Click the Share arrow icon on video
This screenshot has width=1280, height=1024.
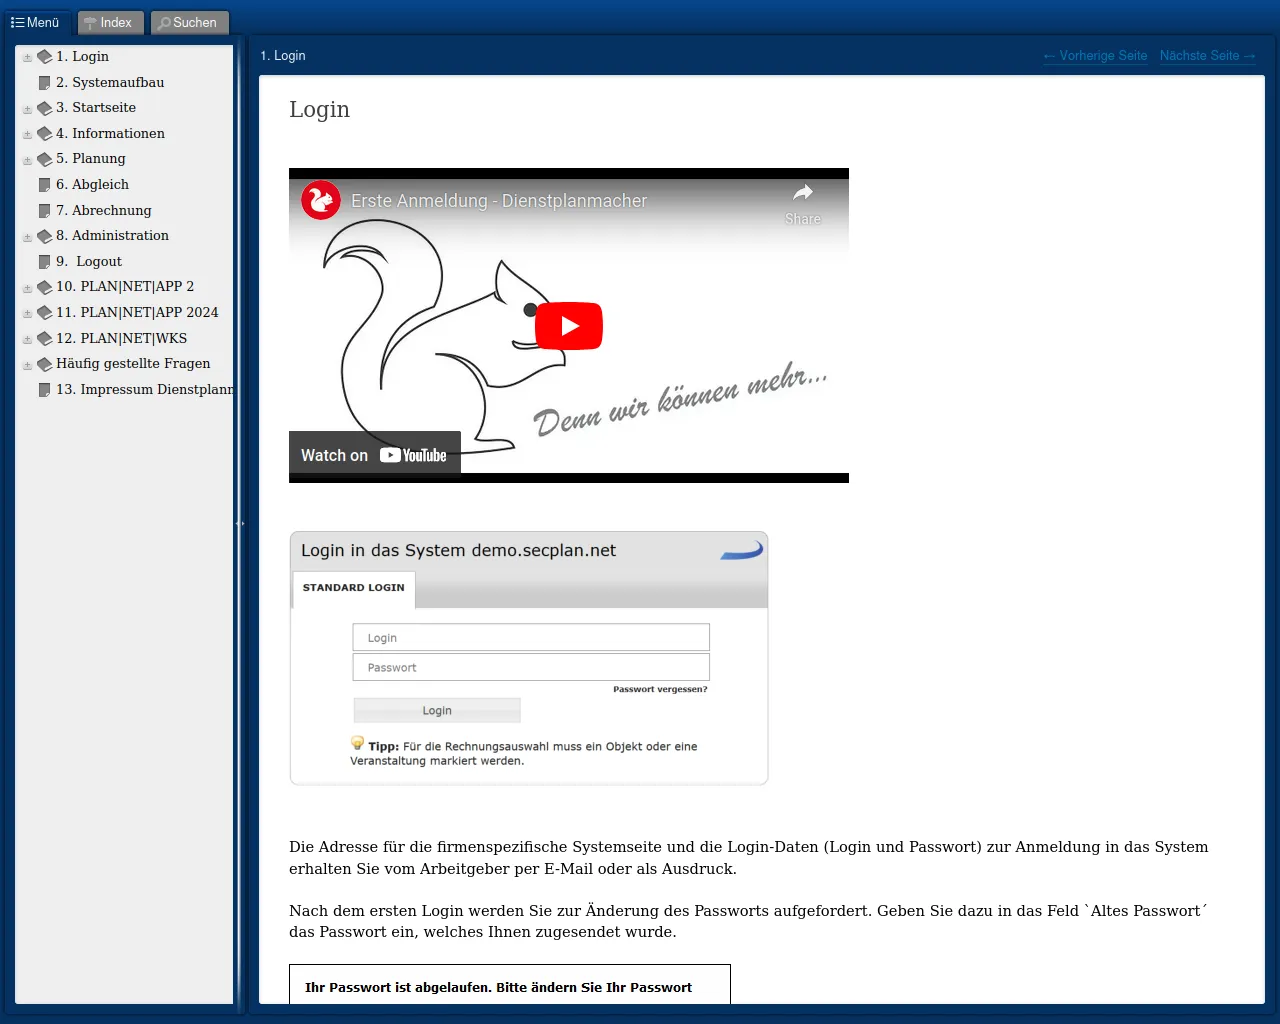(802, 194)
